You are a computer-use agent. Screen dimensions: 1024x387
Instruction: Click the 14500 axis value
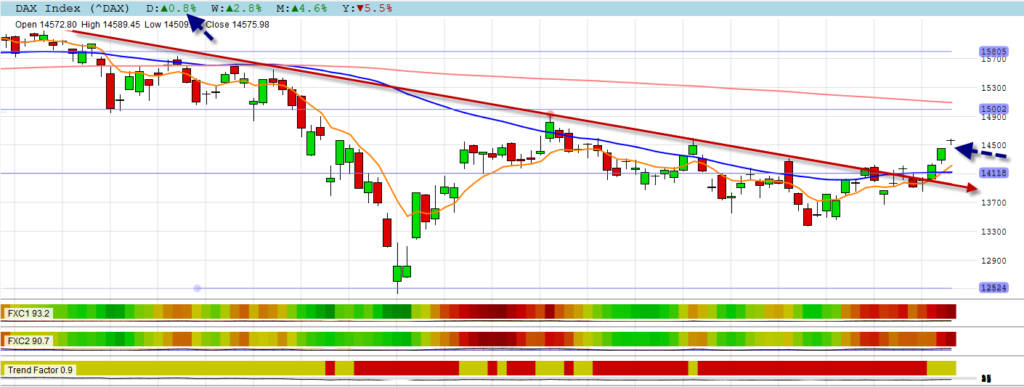[x=994, y=146]
